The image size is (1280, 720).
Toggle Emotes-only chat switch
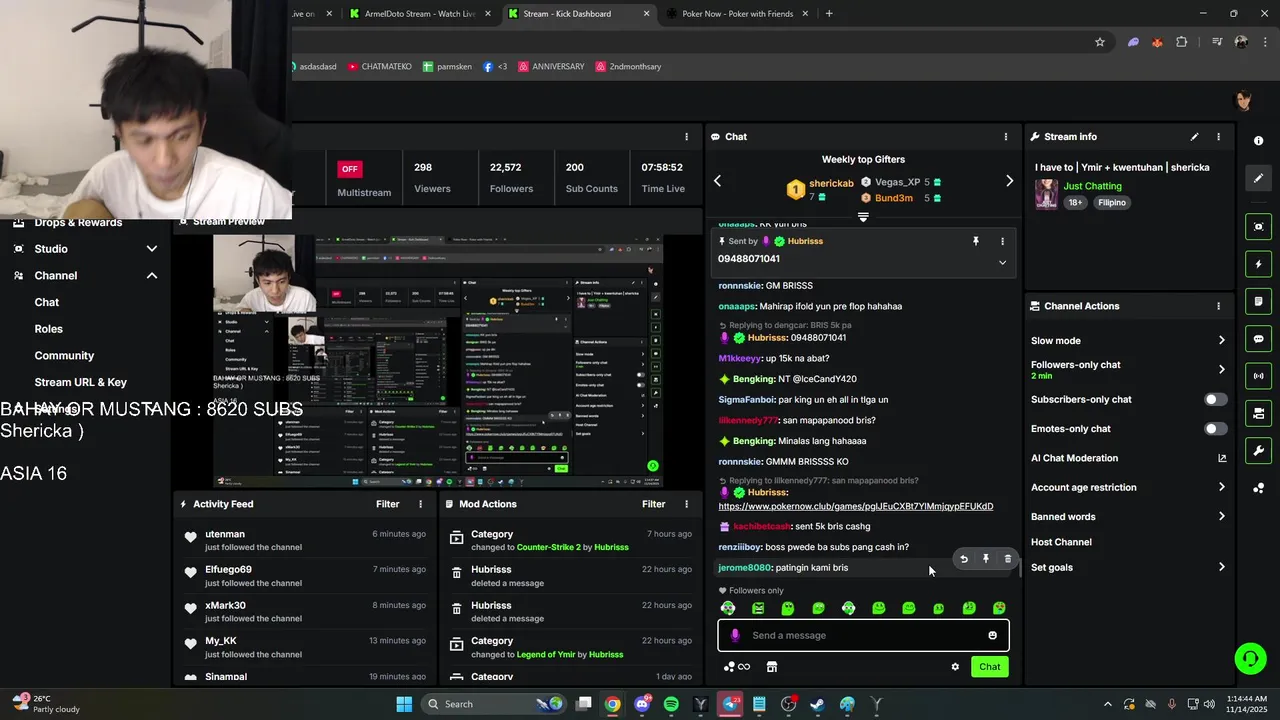[x=1215, y=429]
